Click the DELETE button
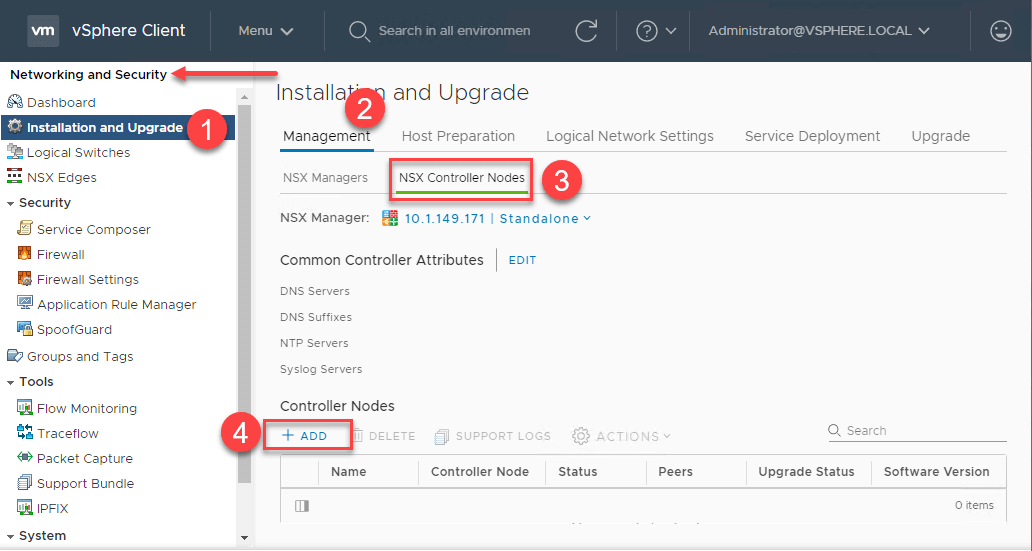The height and width of the screenshot is (551, 1032). (384, 436)
